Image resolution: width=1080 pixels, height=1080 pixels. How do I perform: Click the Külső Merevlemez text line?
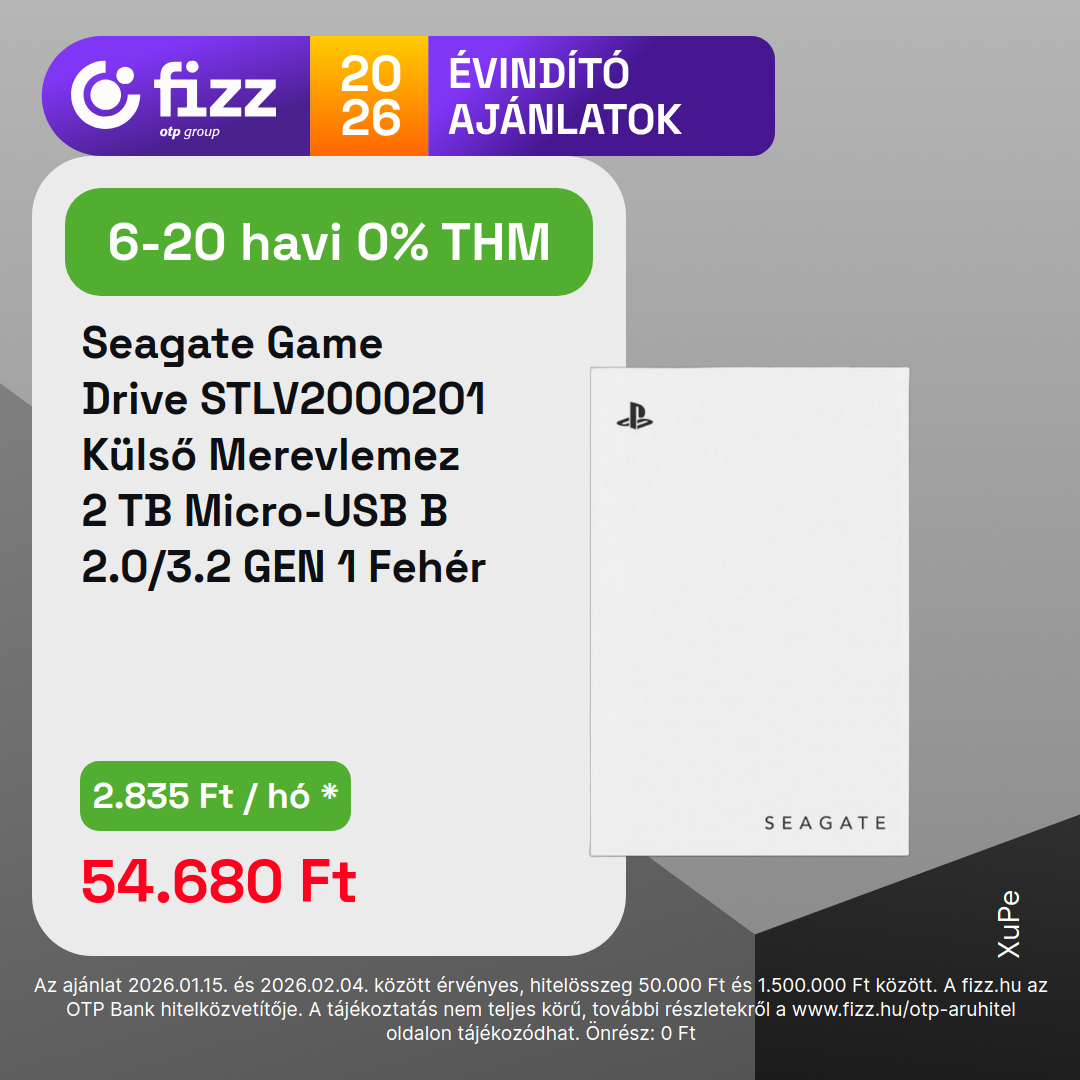coord(271,456)
